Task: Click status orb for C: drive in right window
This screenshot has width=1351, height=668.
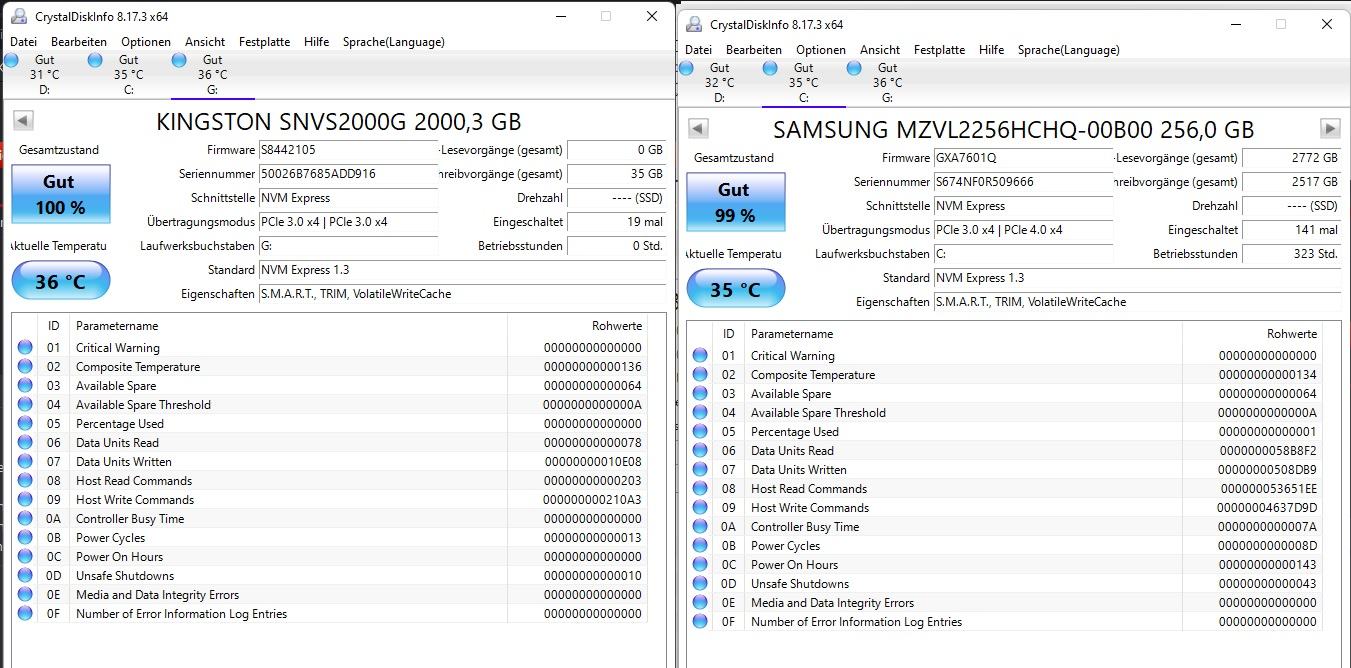Action: coord(770,68)
